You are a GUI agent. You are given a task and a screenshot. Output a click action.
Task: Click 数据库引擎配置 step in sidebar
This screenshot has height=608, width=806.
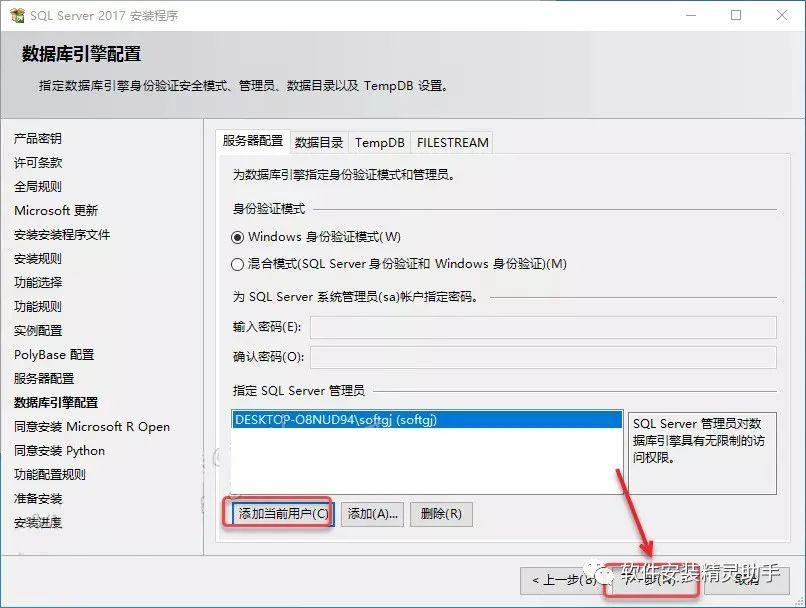click(x=56, y=402)
